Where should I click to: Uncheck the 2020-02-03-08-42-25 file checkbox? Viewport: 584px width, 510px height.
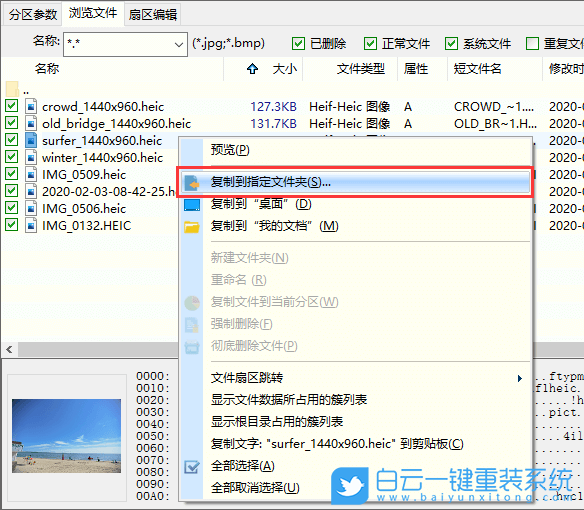[x=12, y=190]
